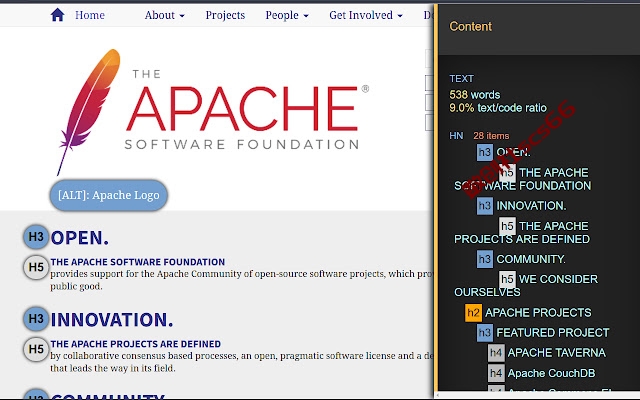Click the Apache Software Foundation logo
This screenshot has height=400, width=640.
click(213, 111)
